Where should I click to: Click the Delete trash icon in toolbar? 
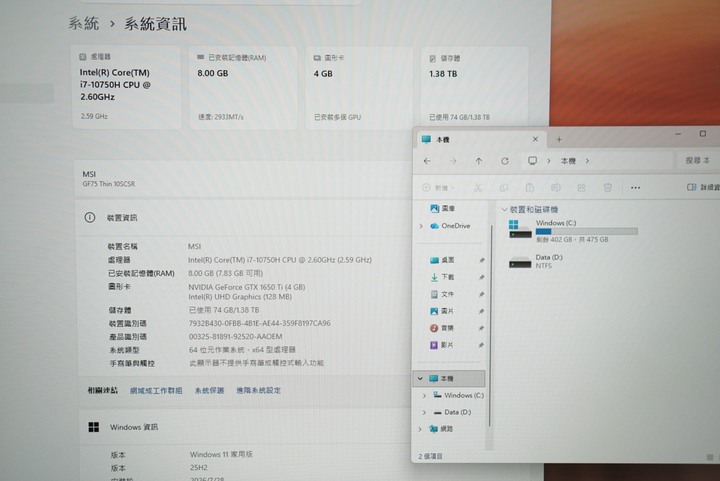608,188
